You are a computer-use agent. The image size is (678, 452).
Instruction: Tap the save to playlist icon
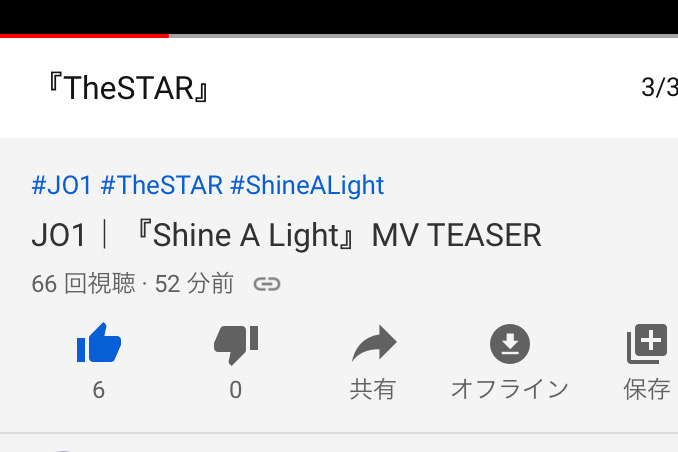(647, 344)
